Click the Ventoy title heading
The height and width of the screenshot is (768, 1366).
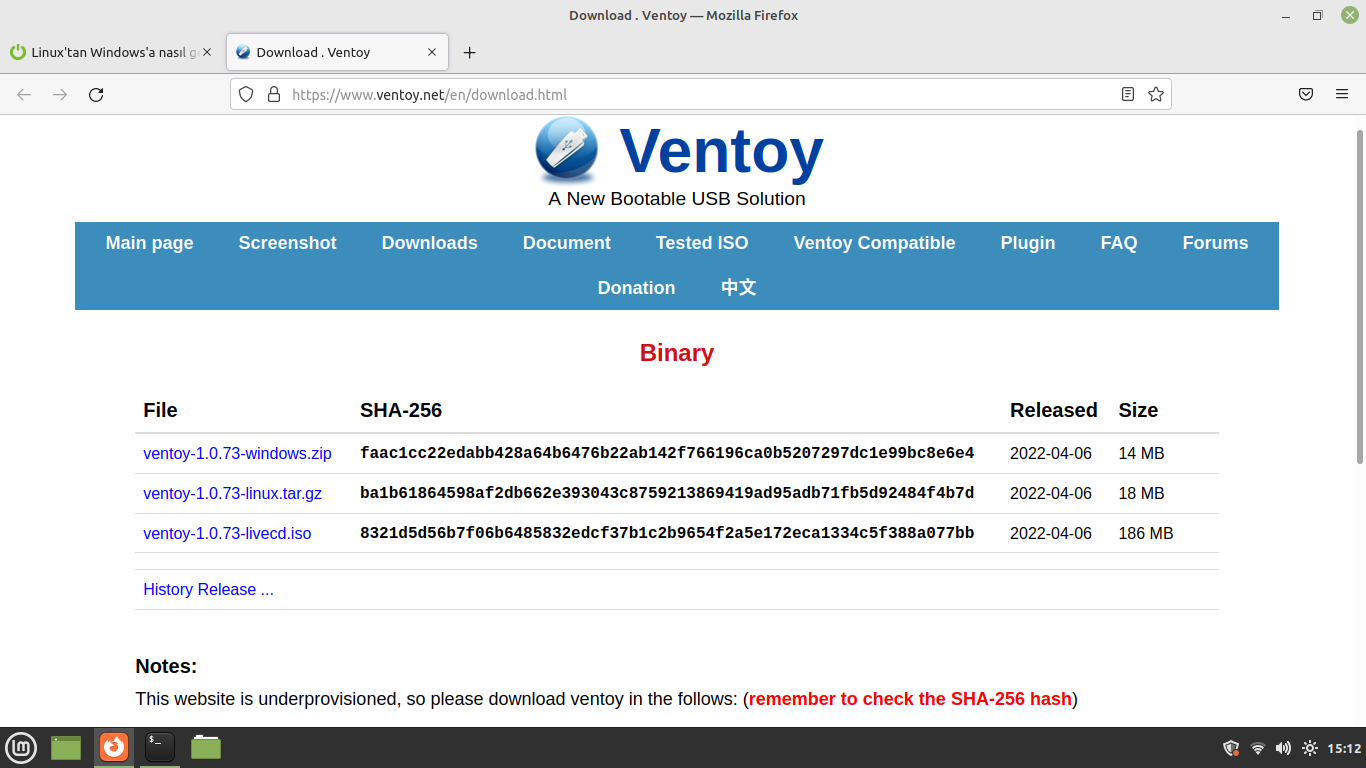pyautogui.click(x=721, y=150)
